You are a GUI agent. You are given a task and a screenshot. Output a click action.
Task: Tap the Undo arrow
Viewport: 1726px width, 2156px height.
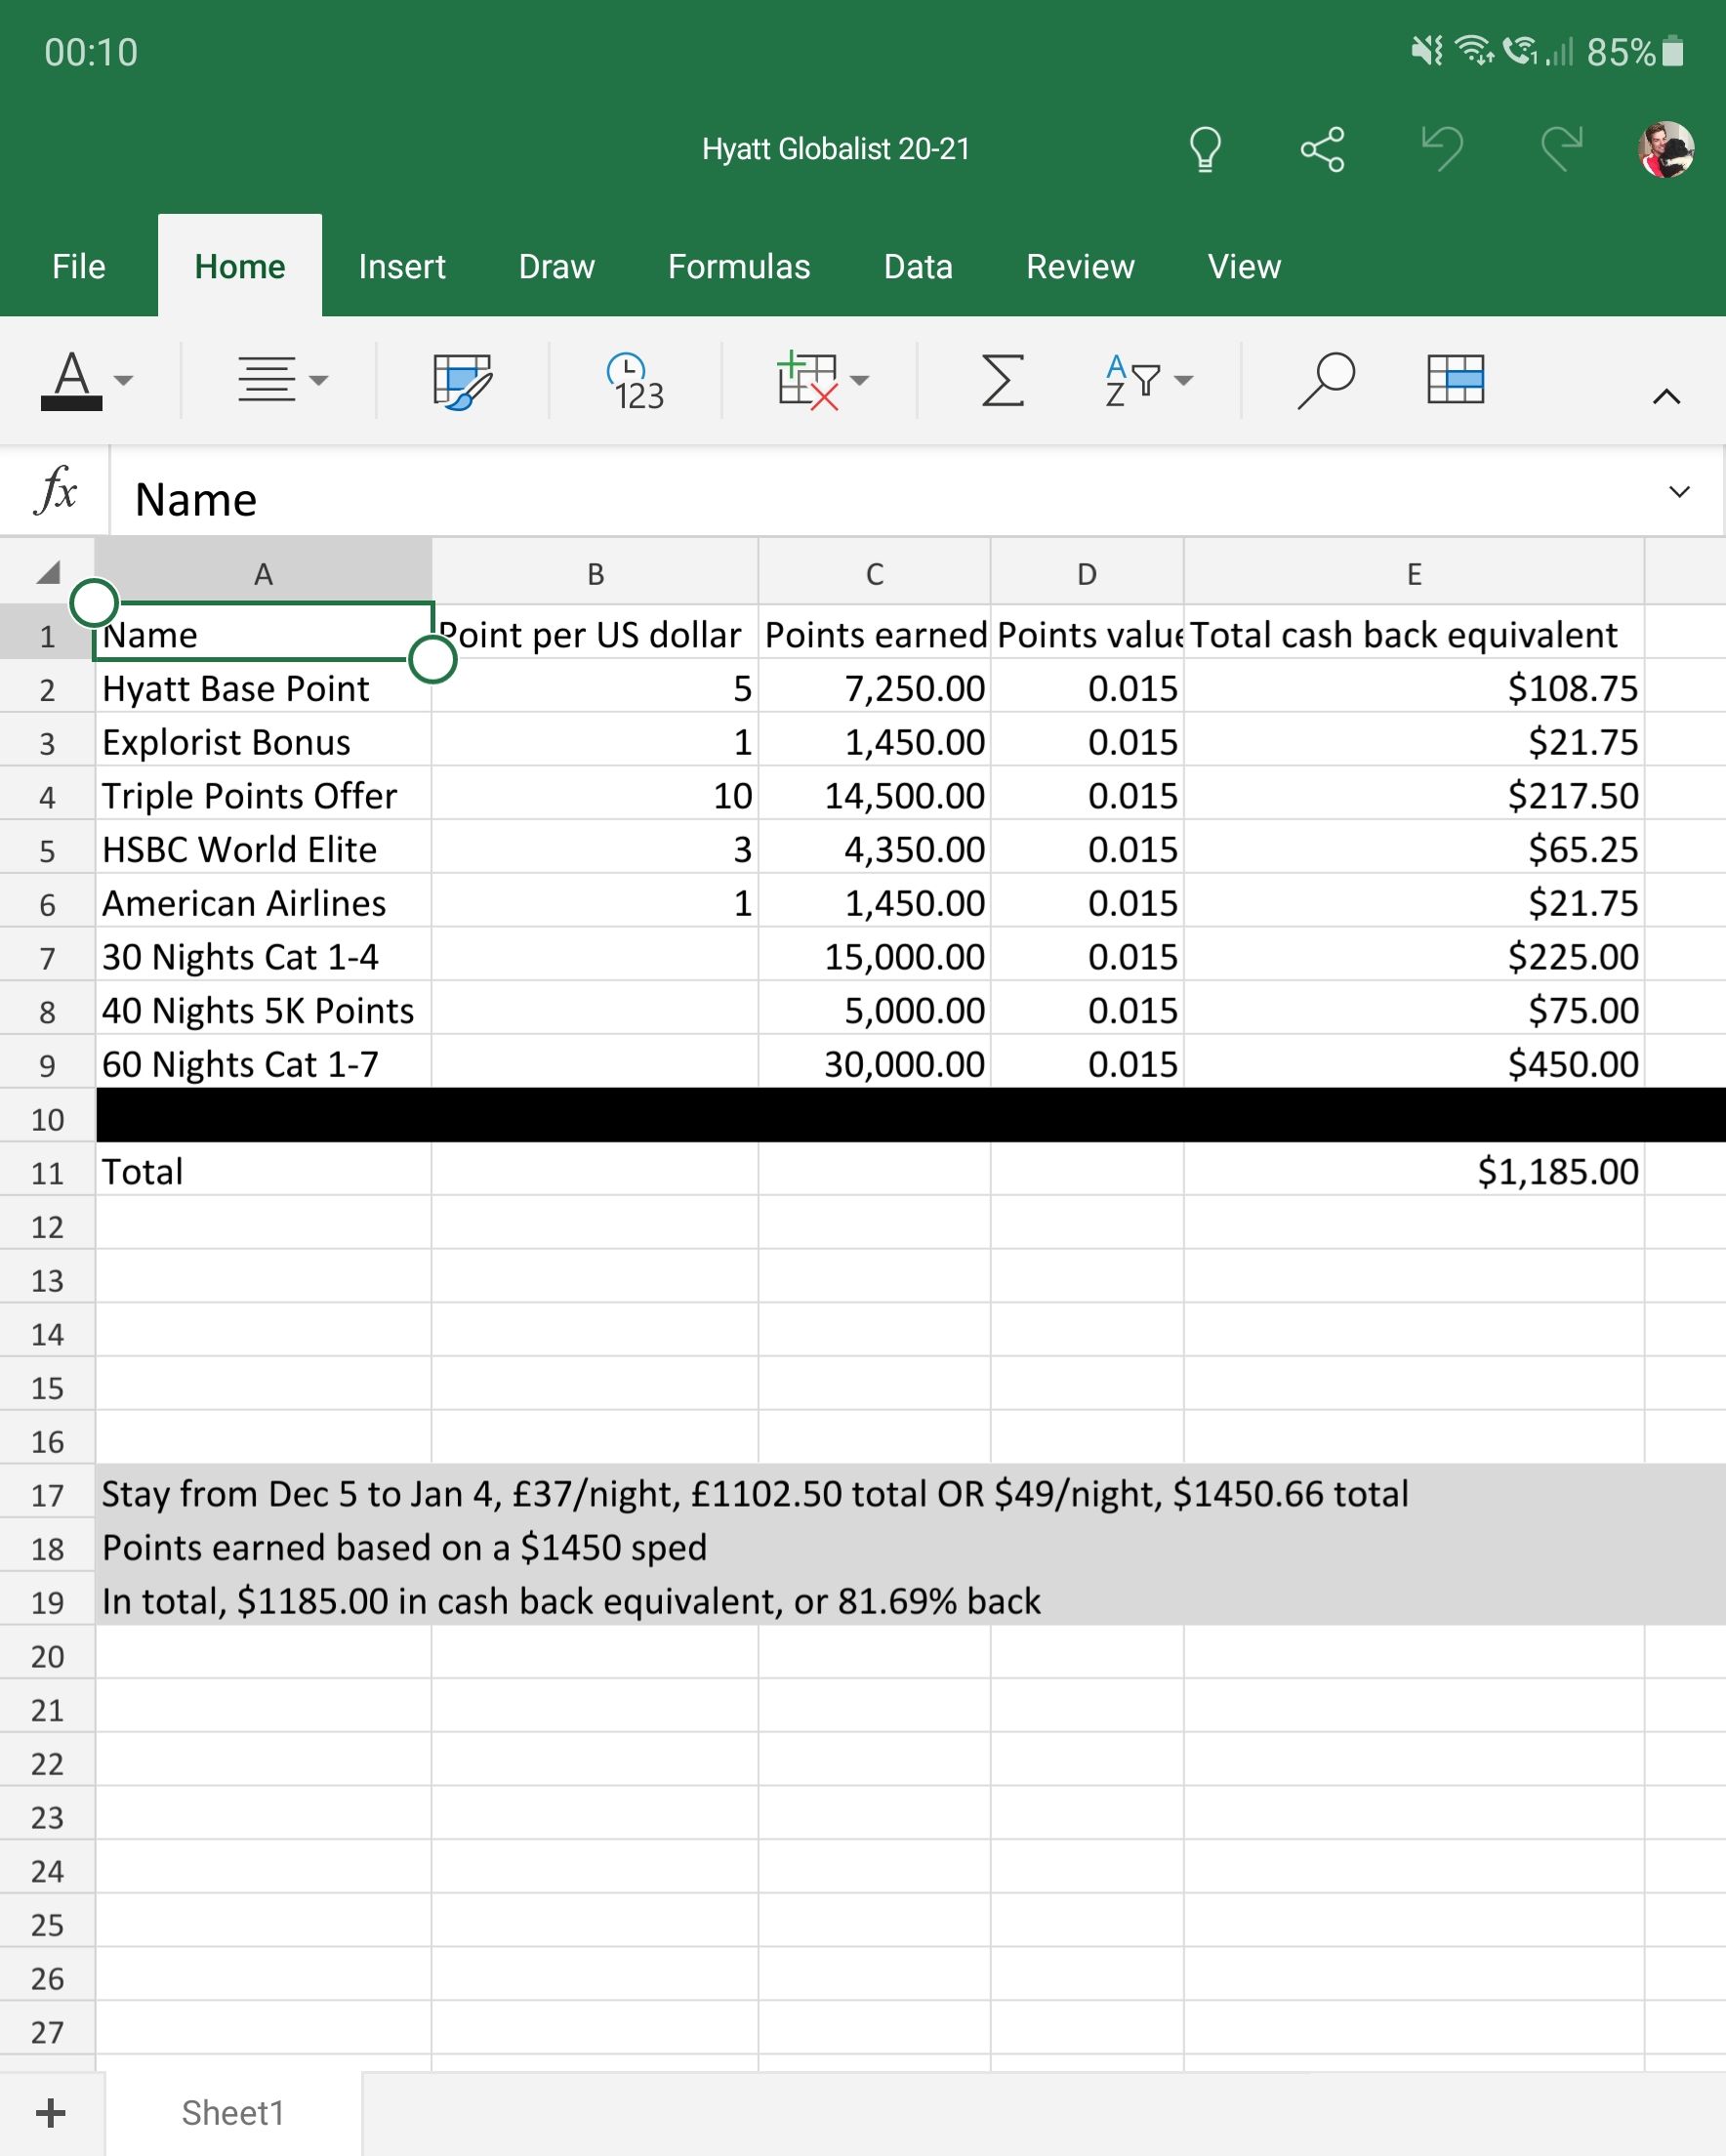click(1442, 149)
